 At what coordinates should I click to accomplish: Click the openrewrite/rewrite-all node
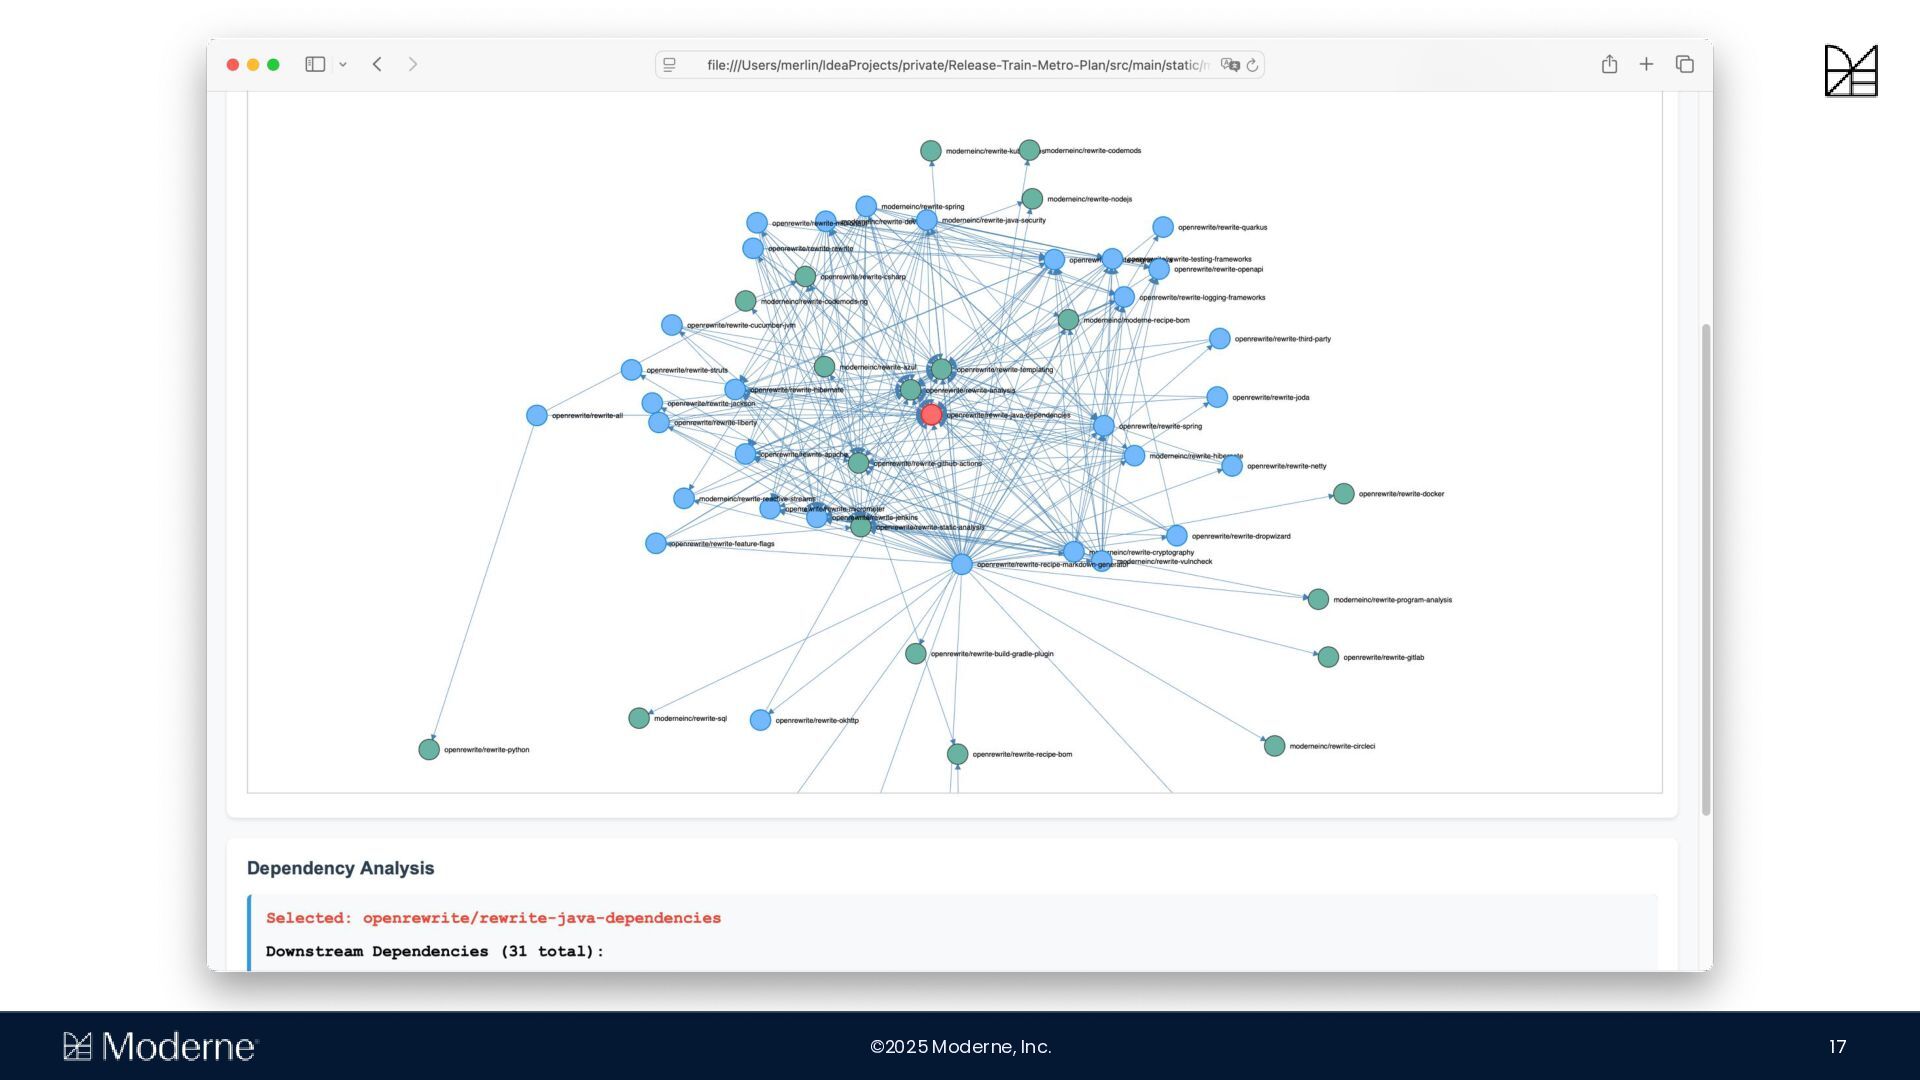pyautogui.click(x=537, y=415)
